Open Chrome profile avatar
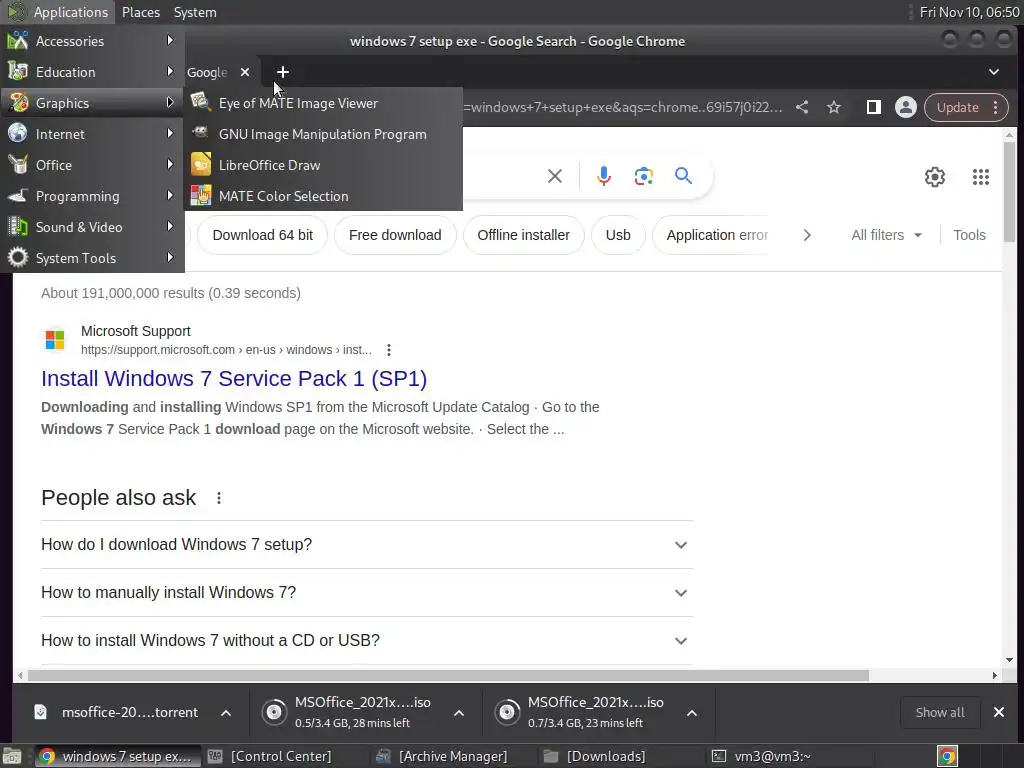The width and height of the screenshot is (1024, 768). pyautogui.click(x=905, y=107)
